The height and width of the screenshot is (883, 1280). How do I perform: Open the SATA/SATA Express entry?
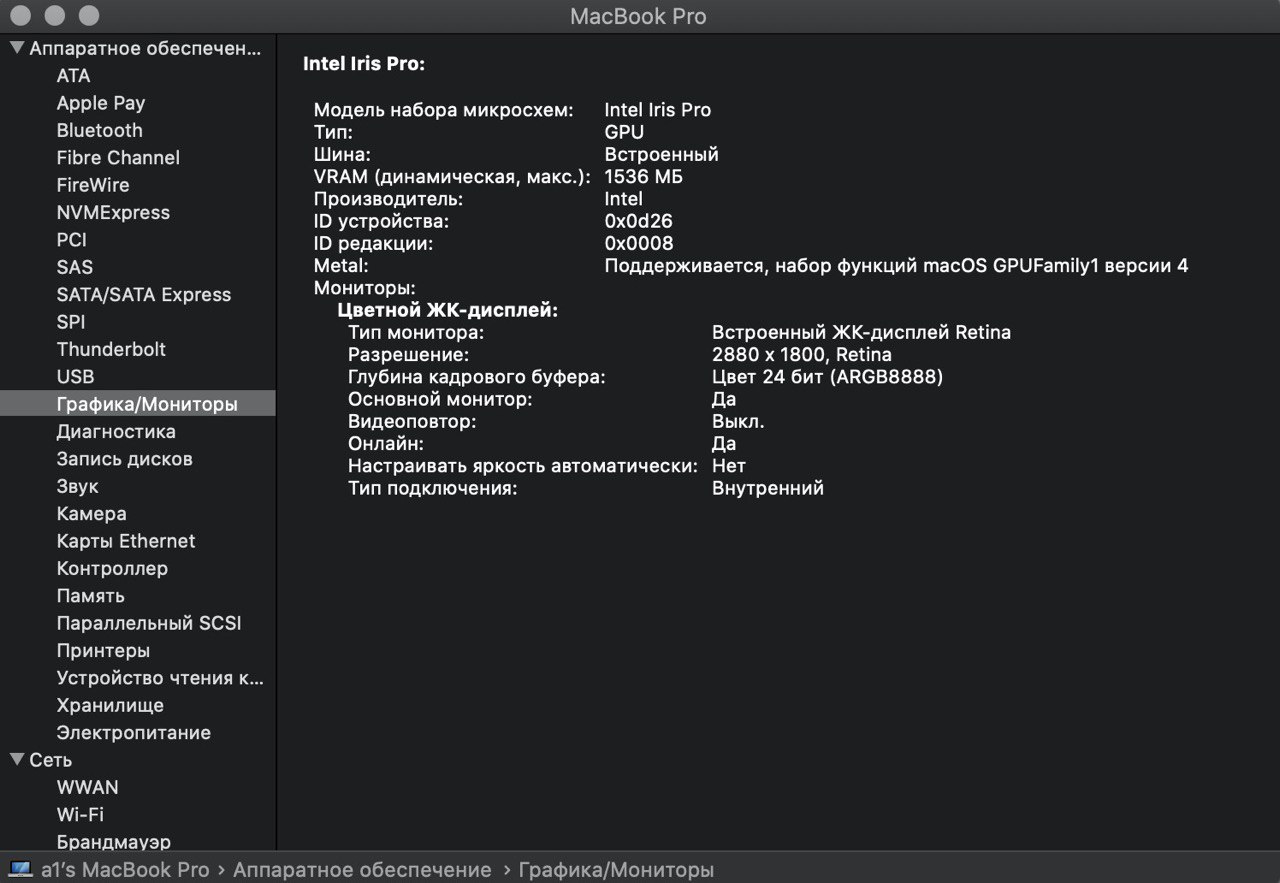[x=144, y=294]
